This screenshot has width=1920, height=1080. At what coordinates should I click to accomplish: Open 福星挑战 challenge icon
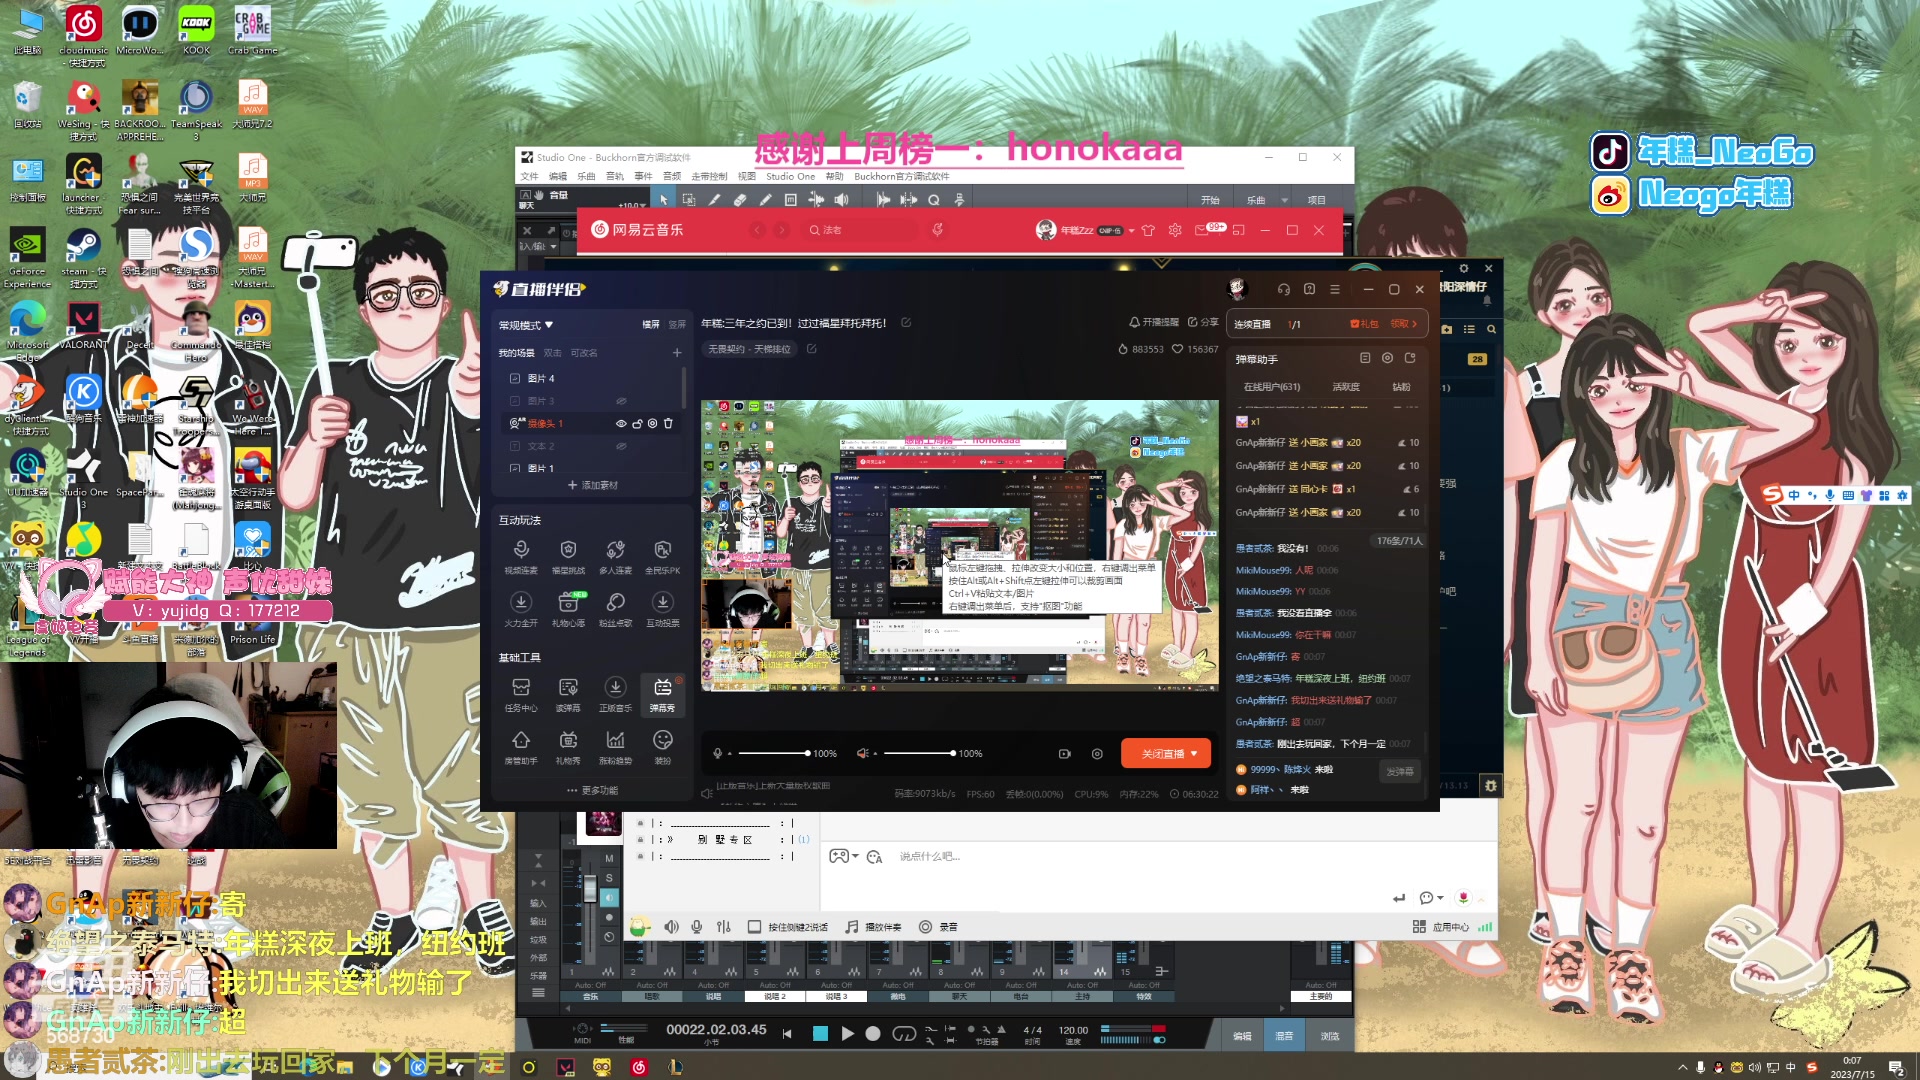click(568, 557)
